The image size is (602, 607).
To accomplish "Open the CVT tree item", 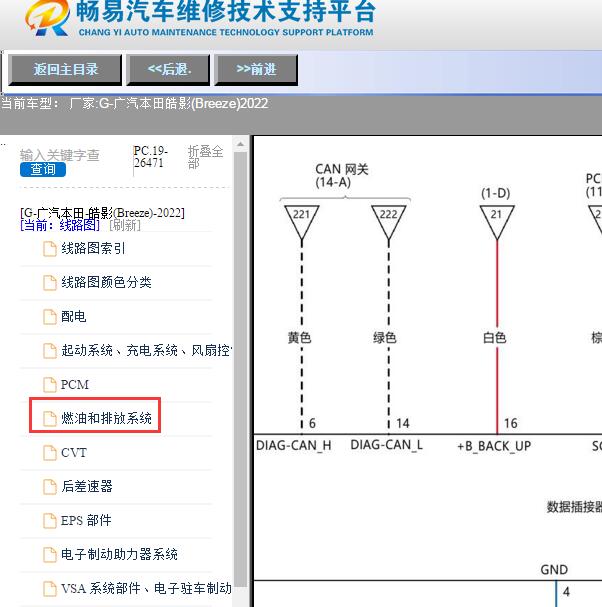I will (74, 453).
